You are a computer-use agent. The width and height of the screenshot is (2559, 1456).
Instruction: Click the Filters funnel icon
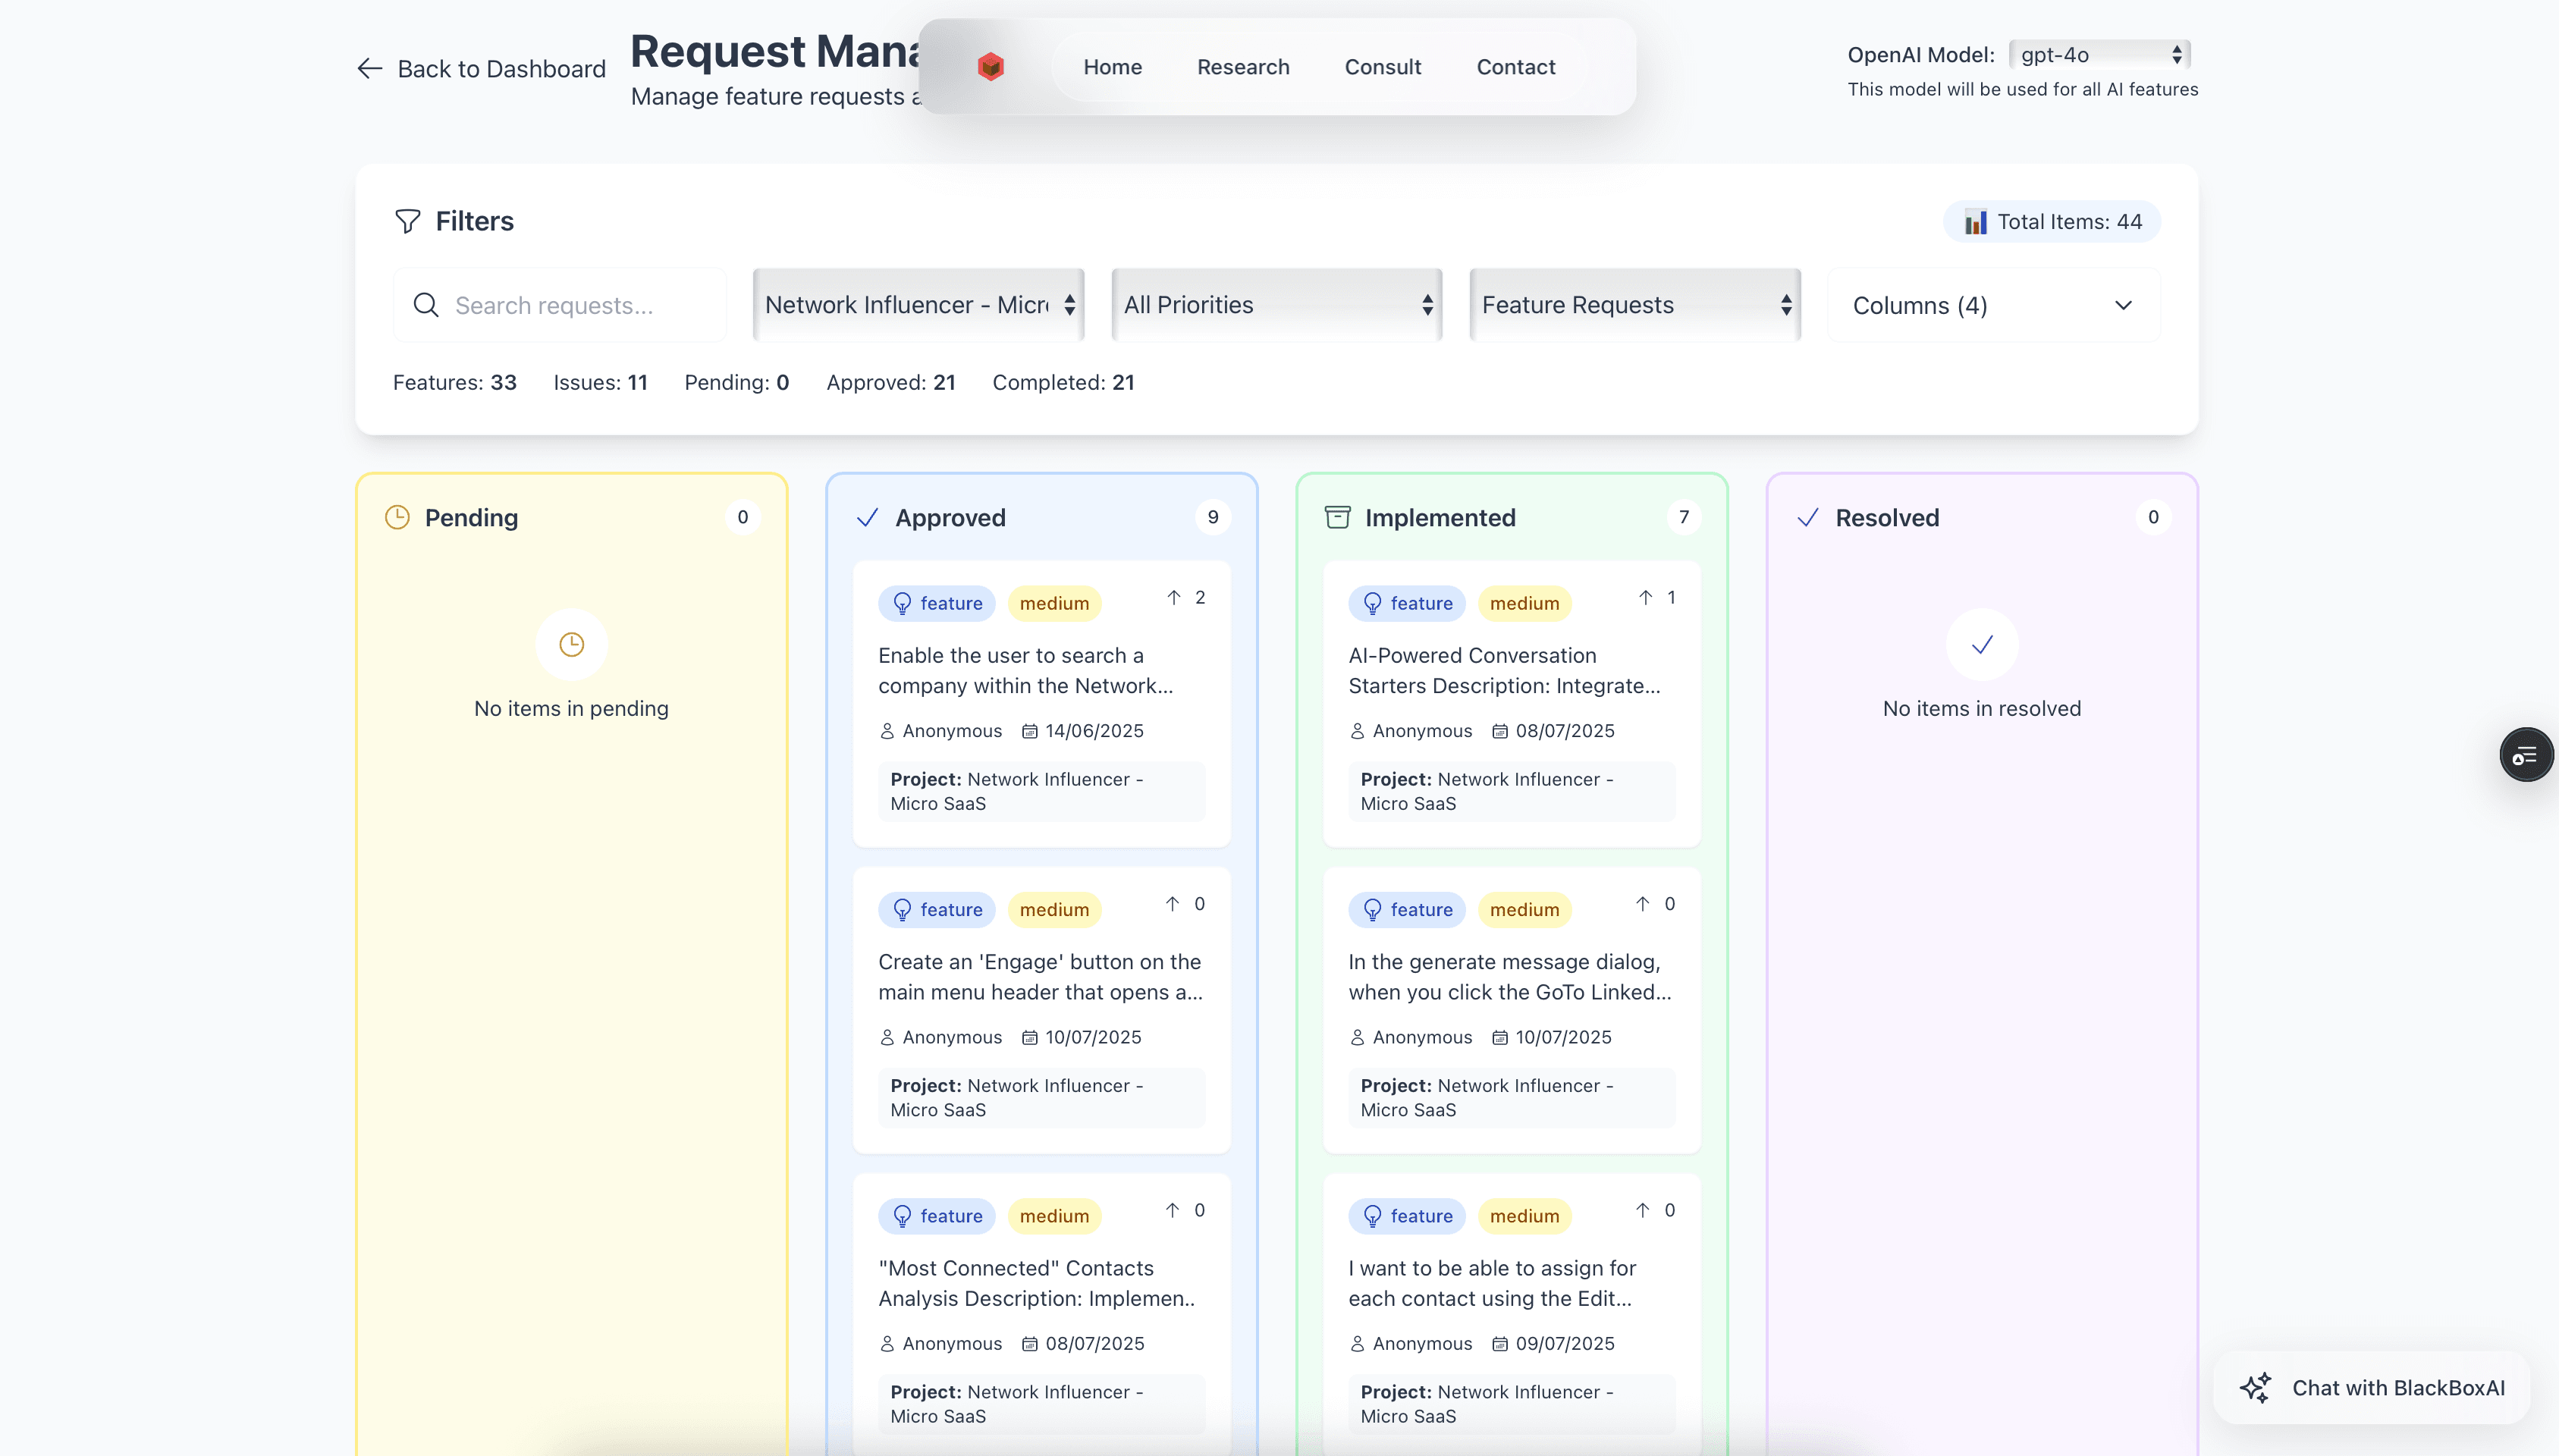coord(407,221)
